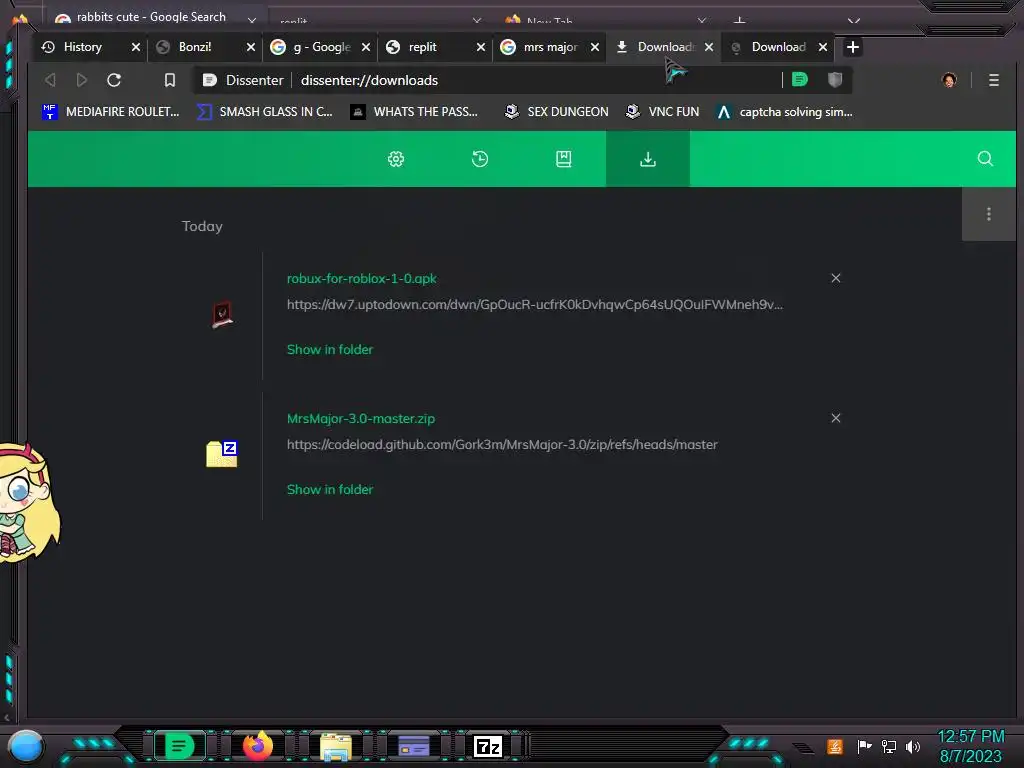
Task: Open the network tray icon
Action: point(889,746)
